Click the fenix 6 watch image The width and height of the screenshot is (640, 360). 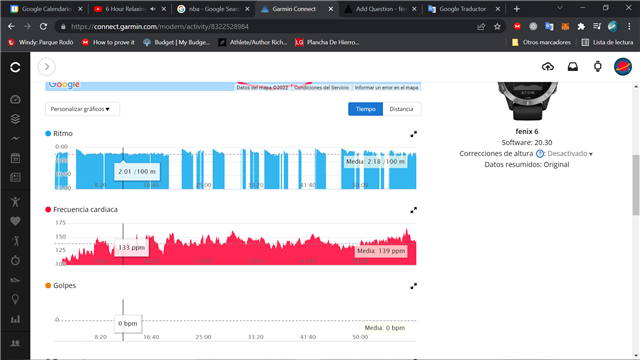(527, 101)
